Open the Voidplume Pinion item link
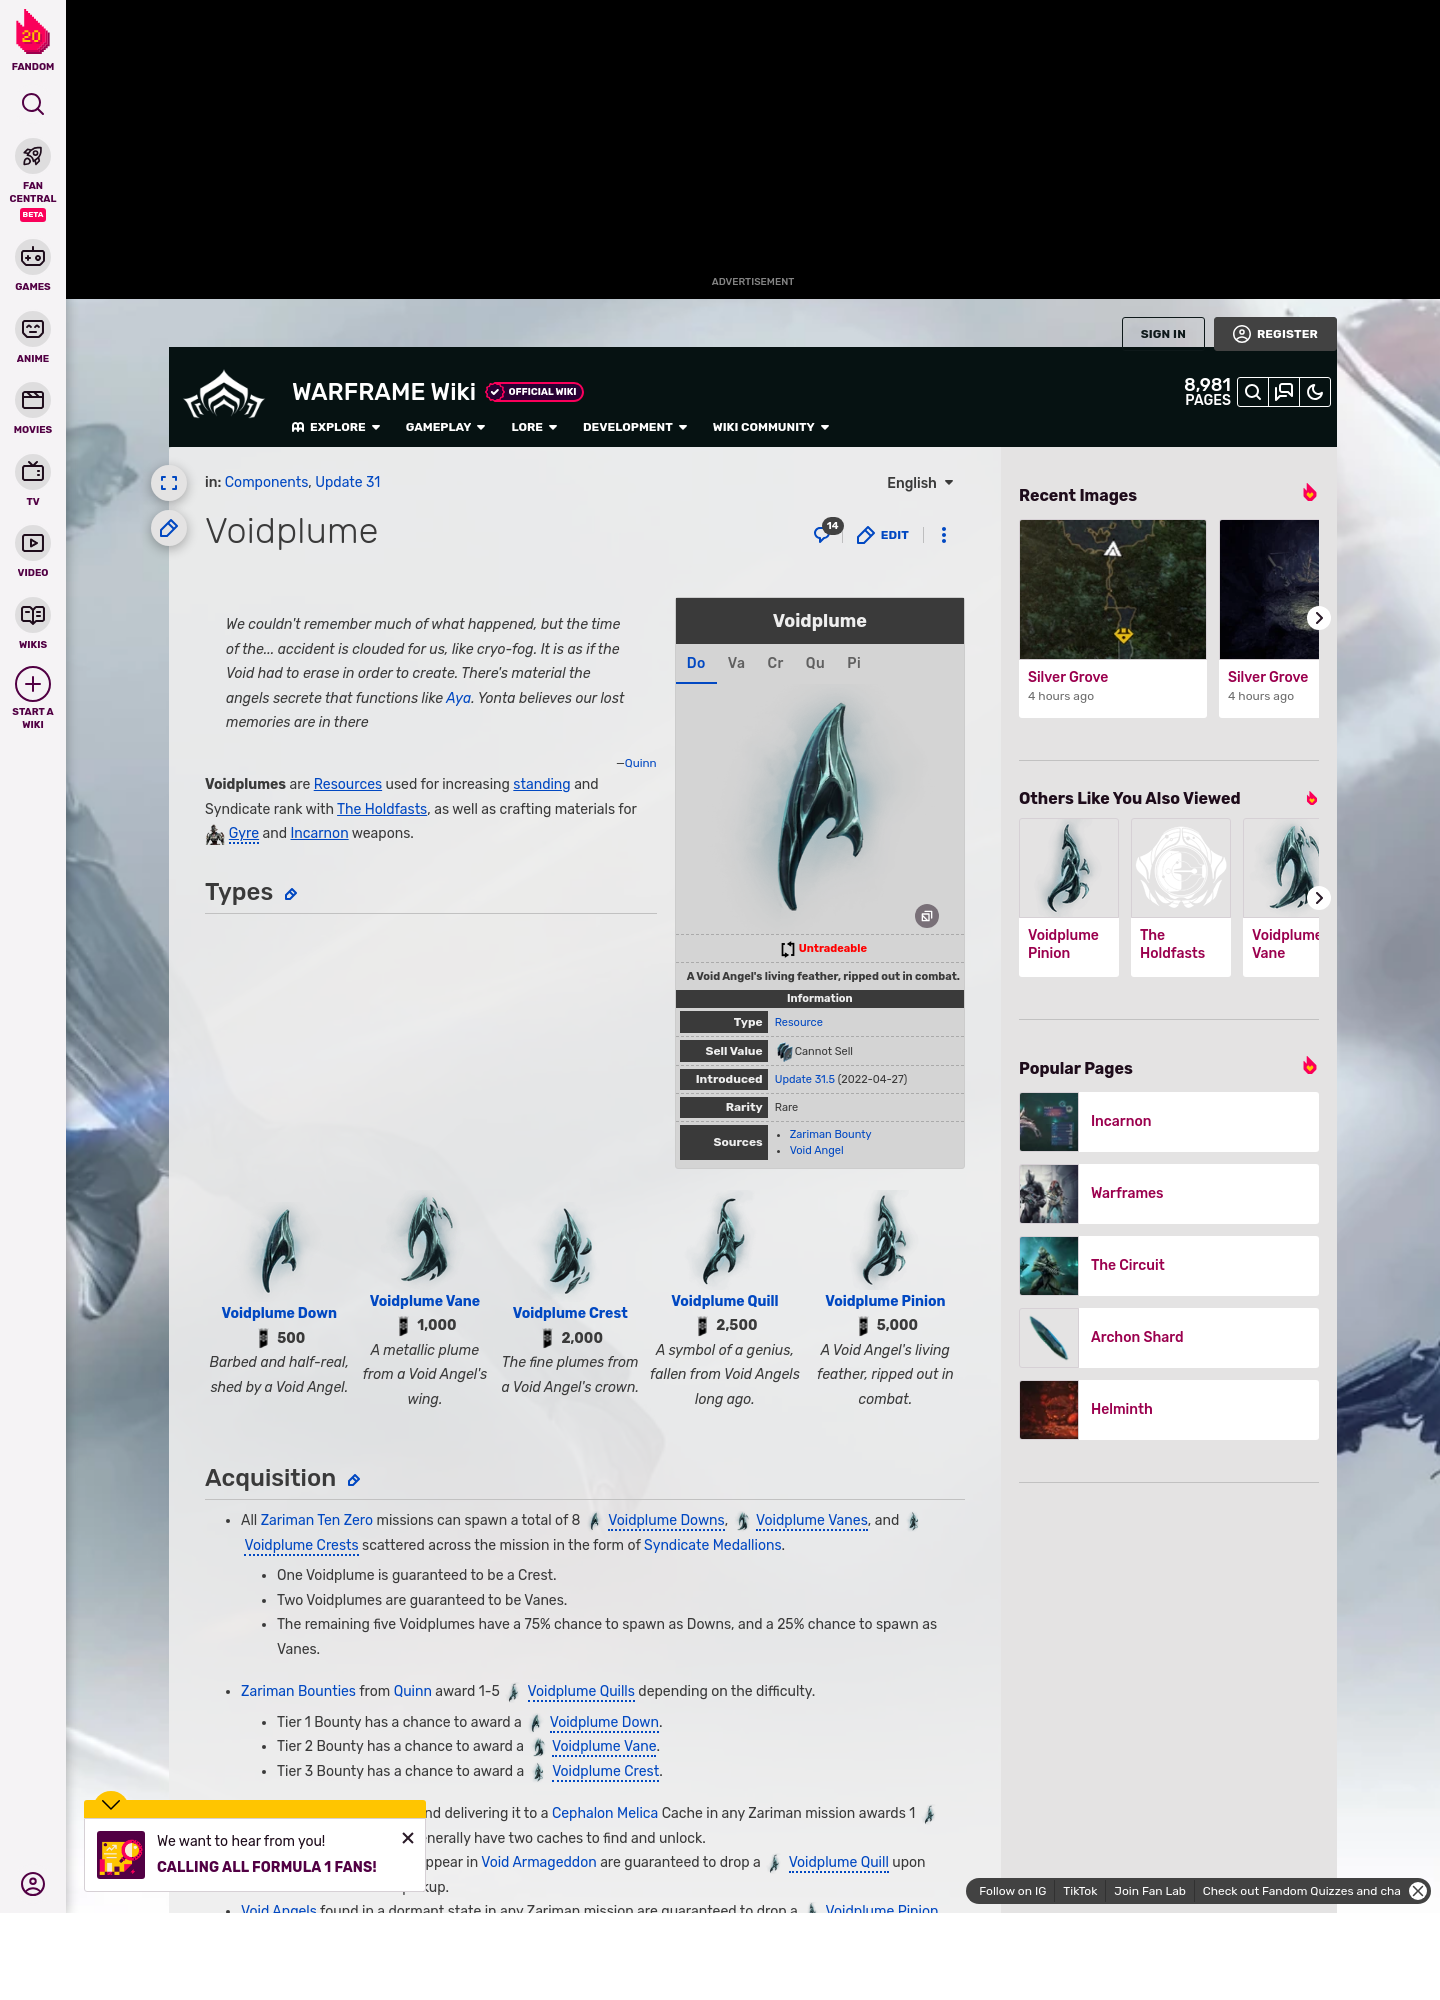The image size is (1440, 2000). pos(885,1301)
